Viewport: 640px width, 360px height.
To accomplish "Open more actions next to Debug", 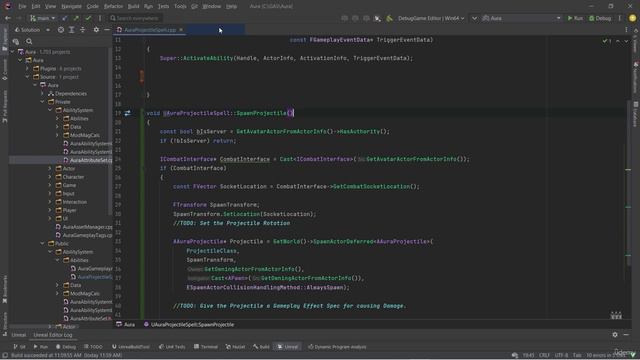I will tap(620, 18).
